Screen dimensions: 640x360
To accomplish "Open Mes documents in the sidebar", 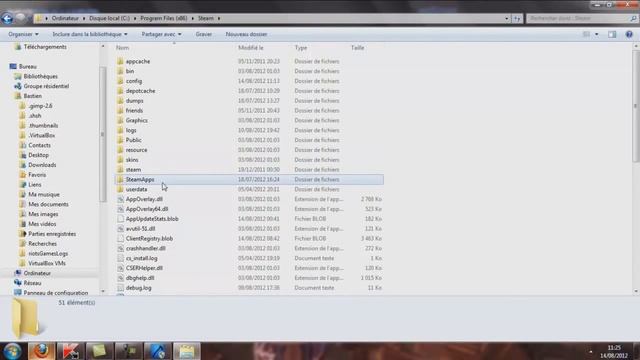I will pos(48,204).
